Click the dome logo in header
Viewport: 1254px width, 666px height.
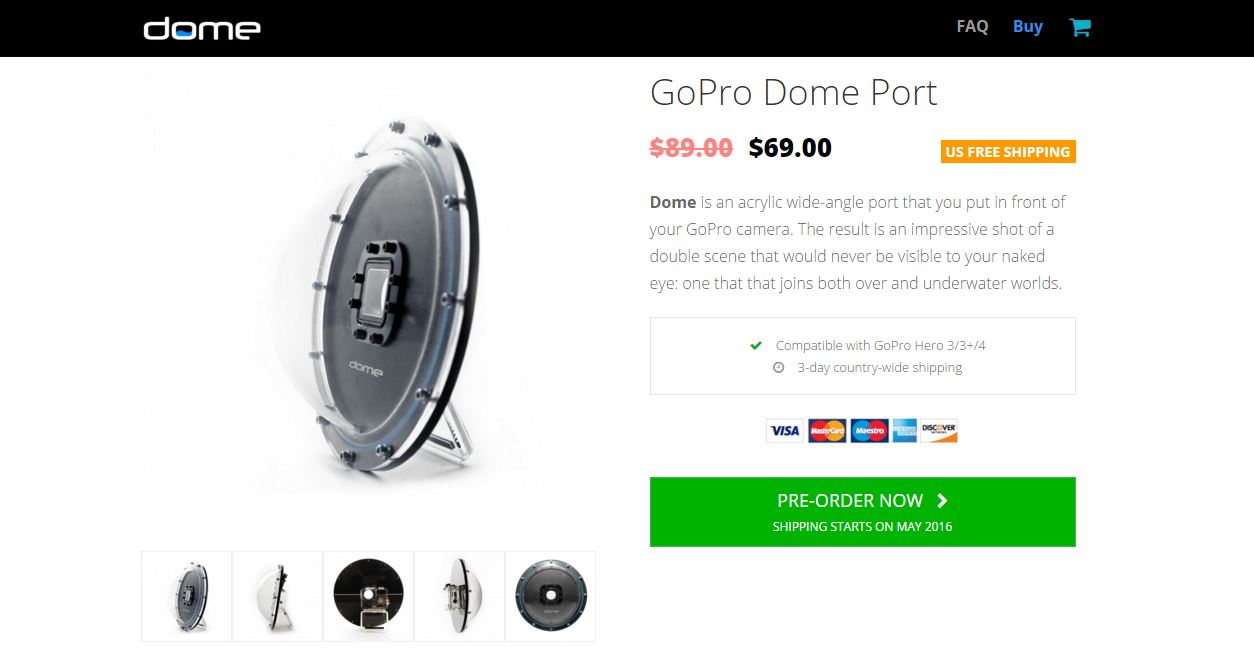[x=202, y=28]
